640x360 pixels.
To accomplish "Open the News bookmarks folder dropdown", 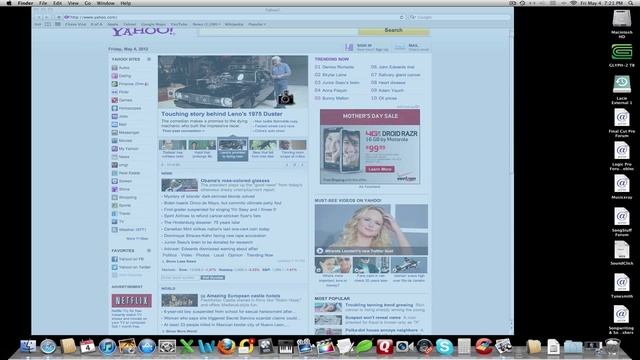I will [206, 24].
